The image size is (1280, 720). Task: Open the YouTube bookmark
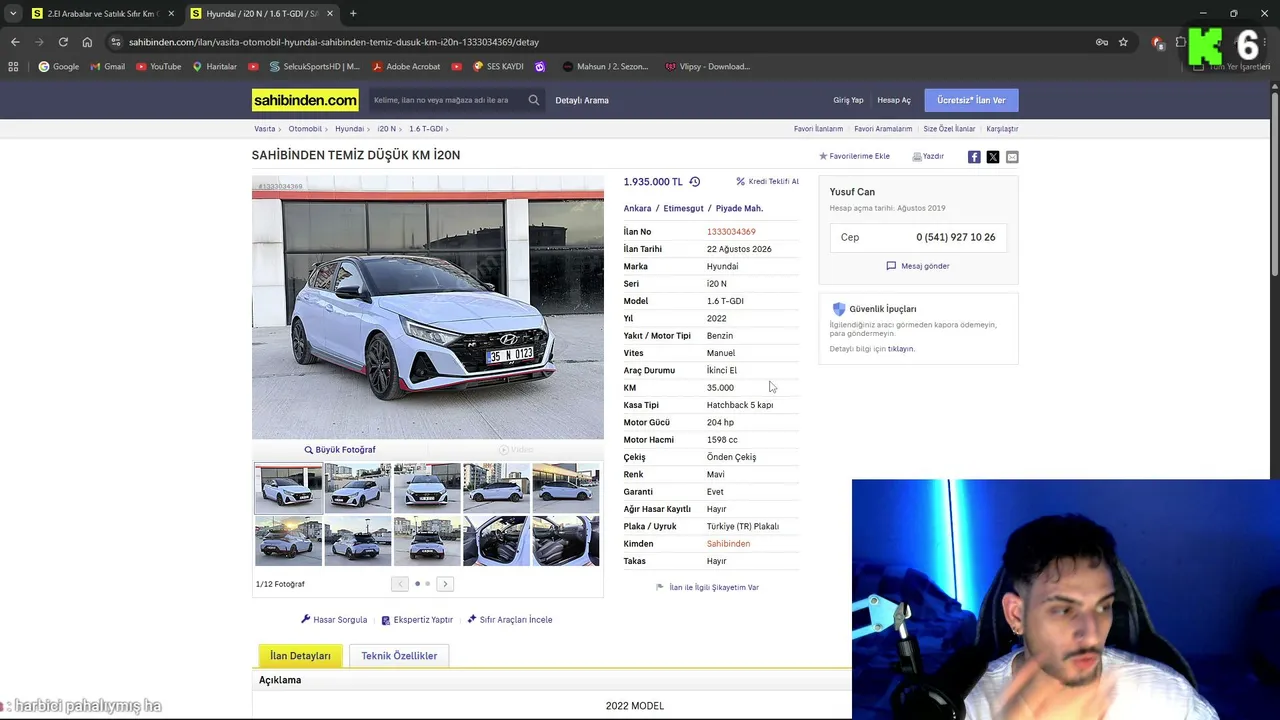click(x=159, y=67)
